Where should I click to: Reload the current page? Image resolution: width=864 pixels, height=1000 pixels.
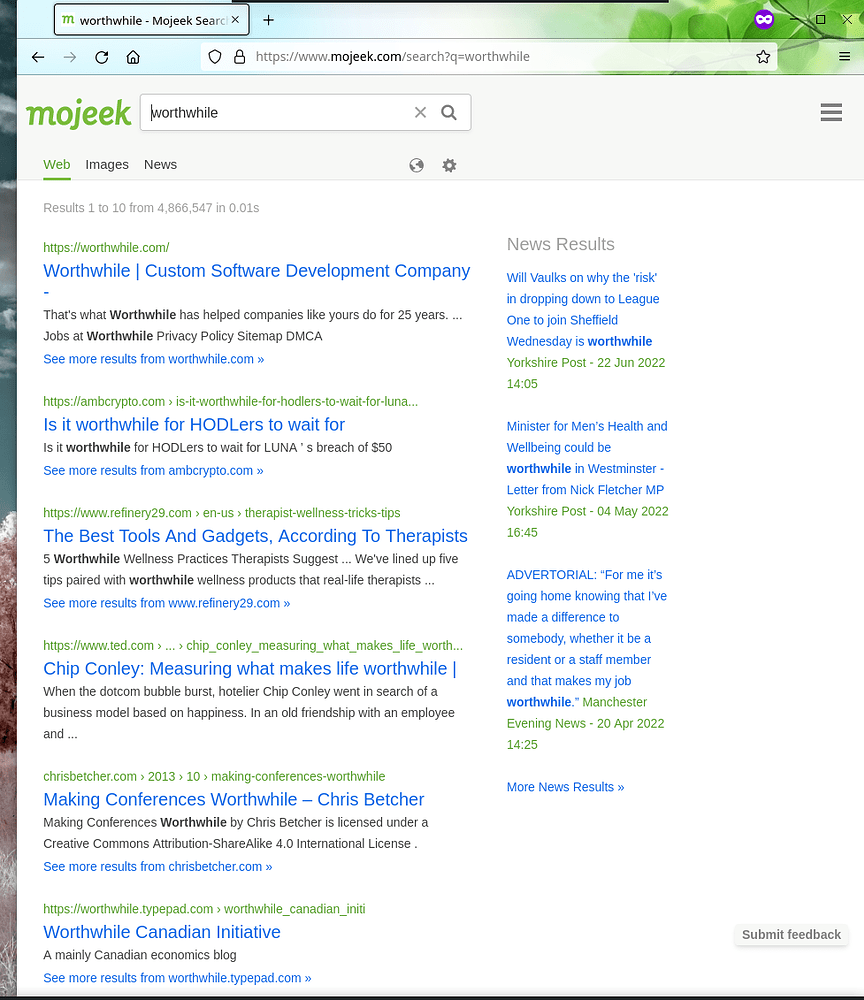pyautogui.click(x=101, y=57)
